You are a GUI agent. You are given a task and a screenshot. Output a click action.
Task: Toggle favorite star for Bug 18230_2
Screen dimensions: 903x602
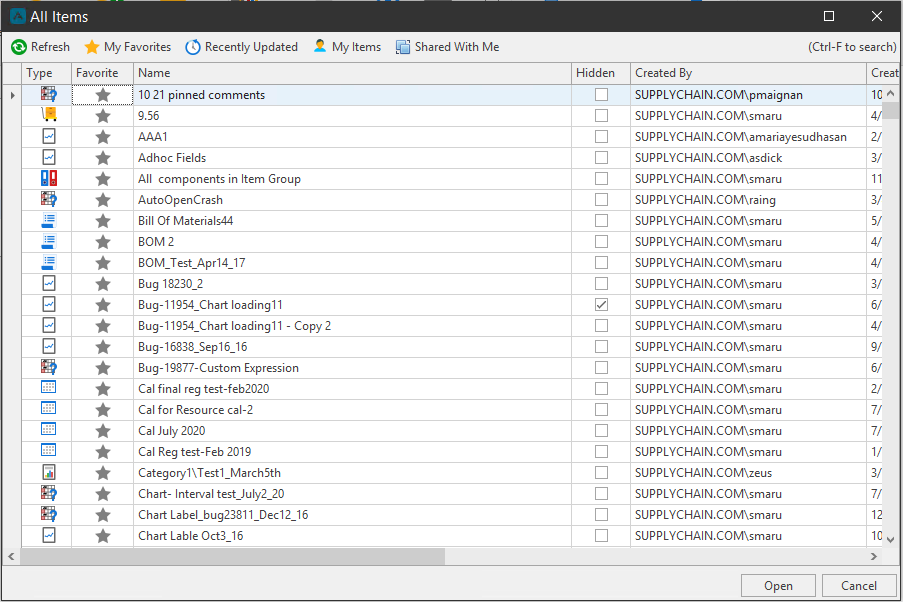pyautogui.click(x=103, y=284)
